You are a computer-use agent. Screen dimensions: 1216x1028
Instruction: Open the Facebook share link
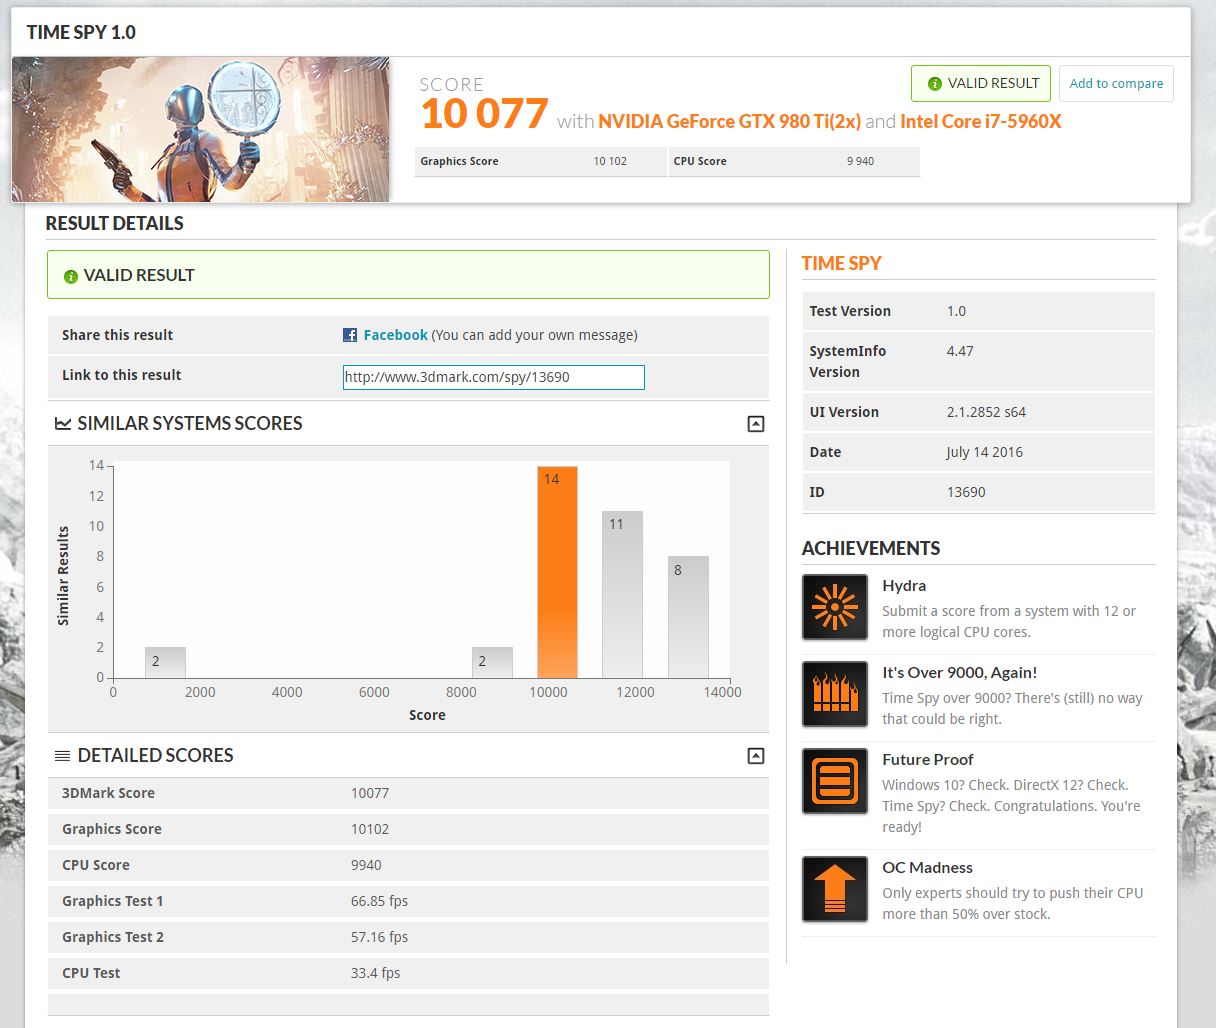click(x=395, y=335)
